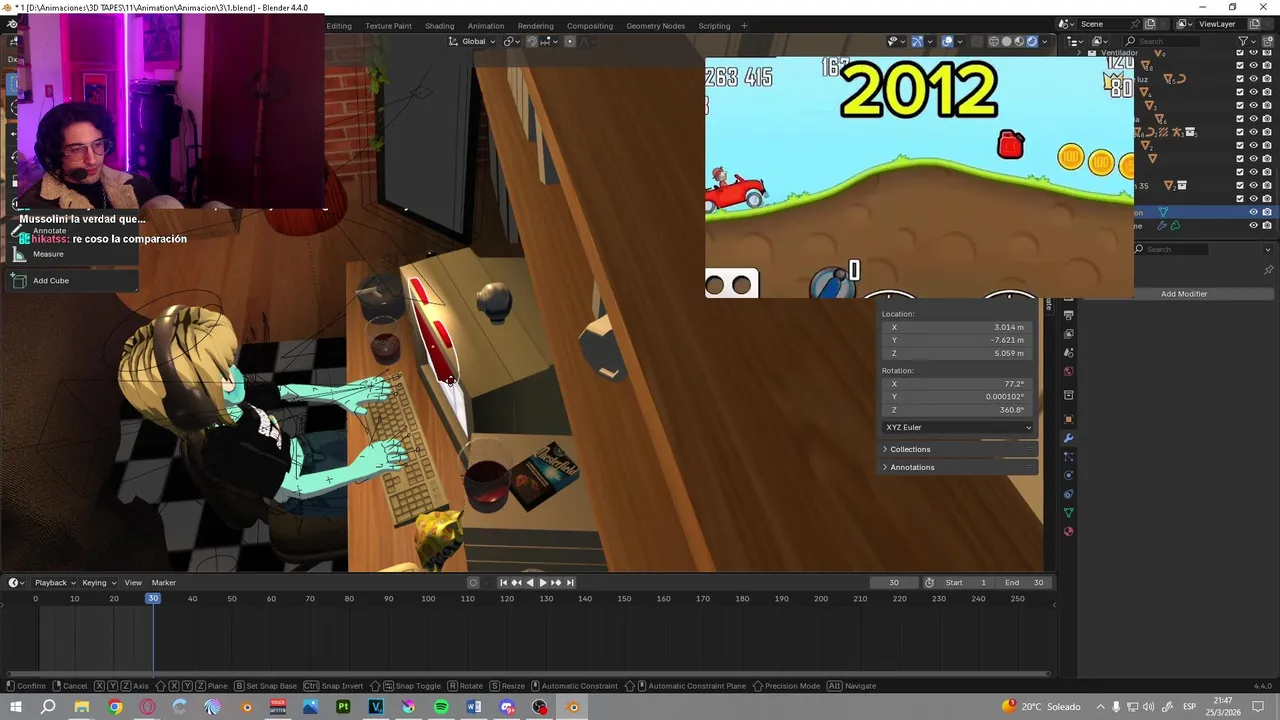This screenshot has height=720, width=1280.
Task: Open the XYZ Euler rotation mode dropdown
Action: tap(958, 427)
